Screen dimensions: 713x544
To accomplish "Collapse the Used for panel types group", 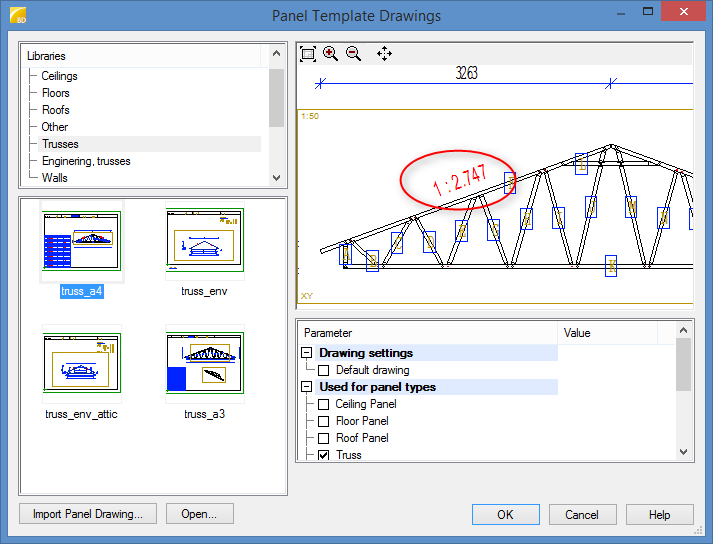I will tap(306, 387).
